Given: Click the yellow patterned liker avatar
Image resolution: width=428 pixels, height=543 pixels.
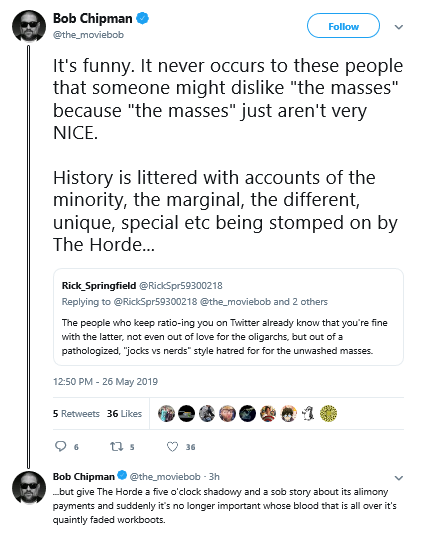Looking at the screenshot, I should click(328, 413).
